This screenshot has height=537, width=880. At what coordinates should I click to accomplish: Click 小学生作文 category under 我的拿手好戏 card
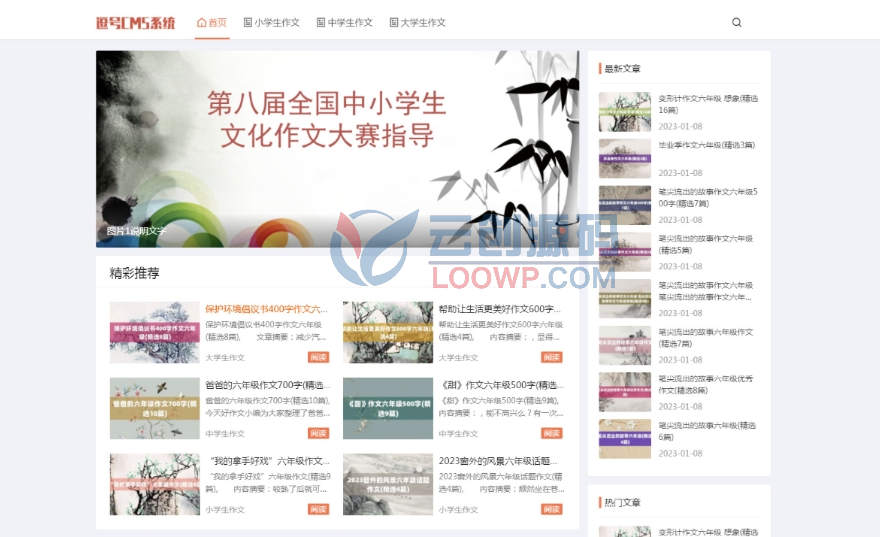[224, 510]
